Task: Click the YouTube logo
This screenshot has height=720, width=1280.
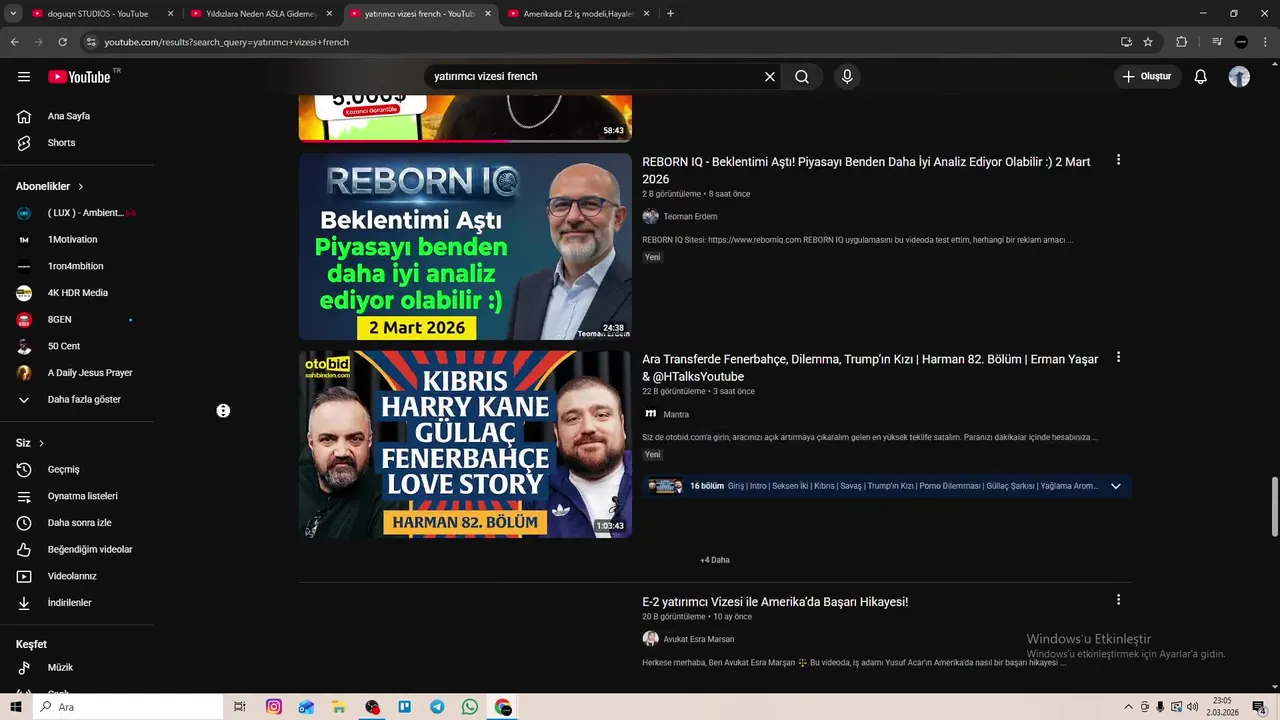Action: pos(79,77)
